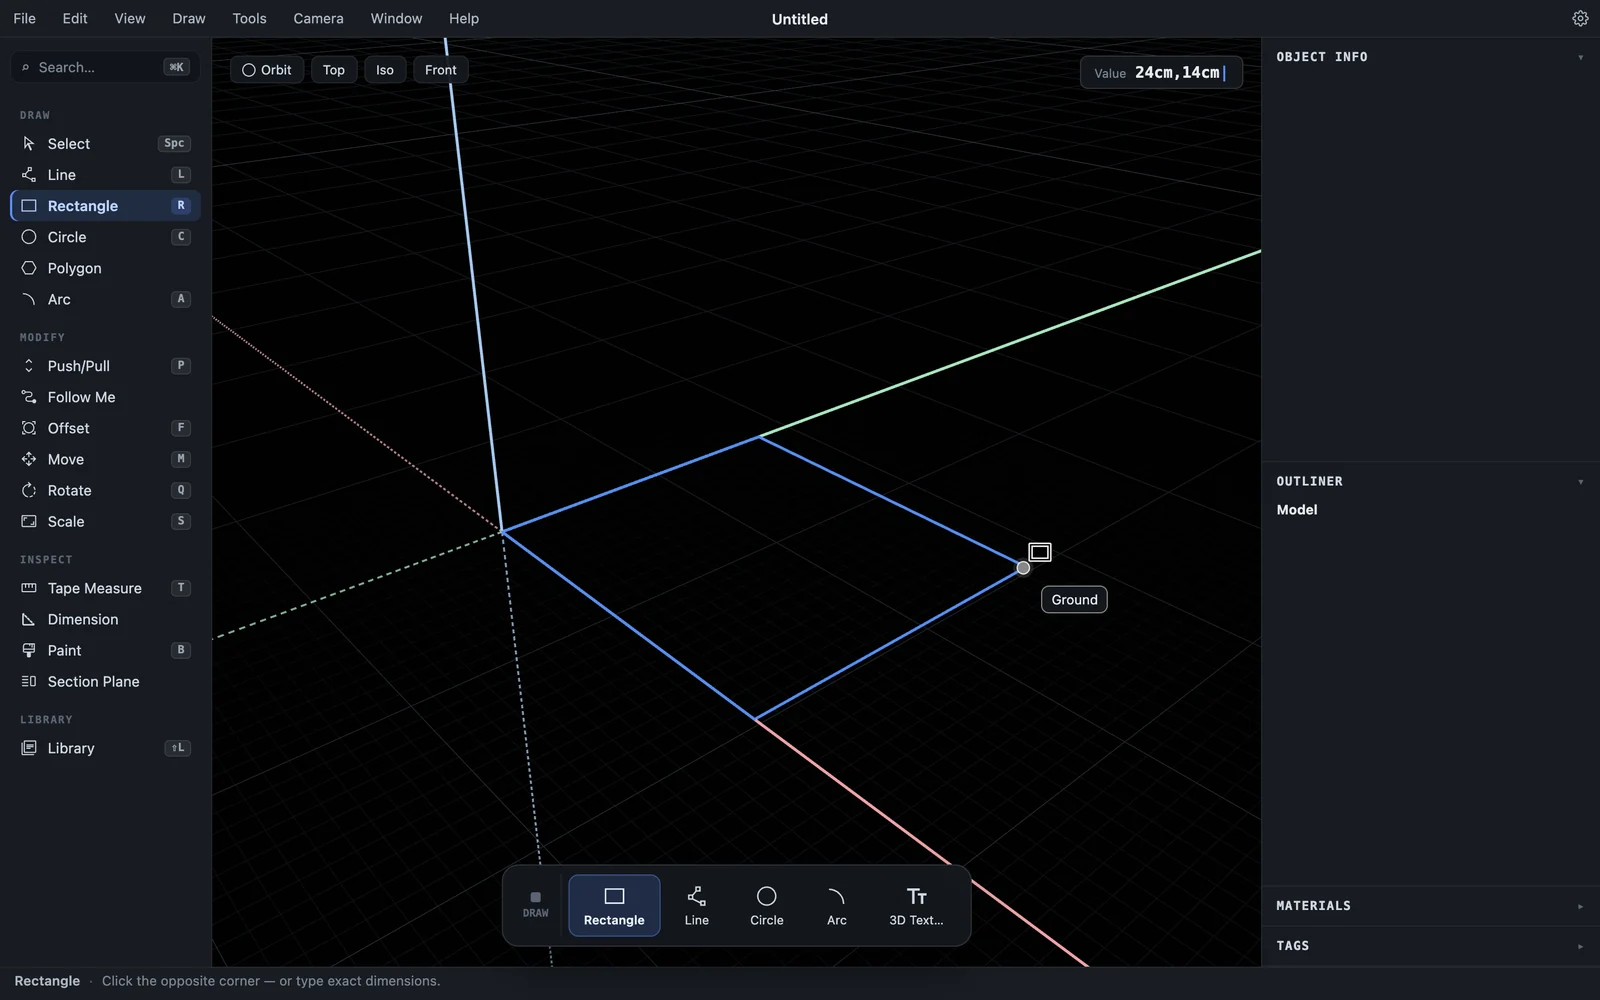Image resolution: width=1600 pixels, height=1000 pixels.
Task: Collapse the Object Info panel
Action: pos(1580,58)
